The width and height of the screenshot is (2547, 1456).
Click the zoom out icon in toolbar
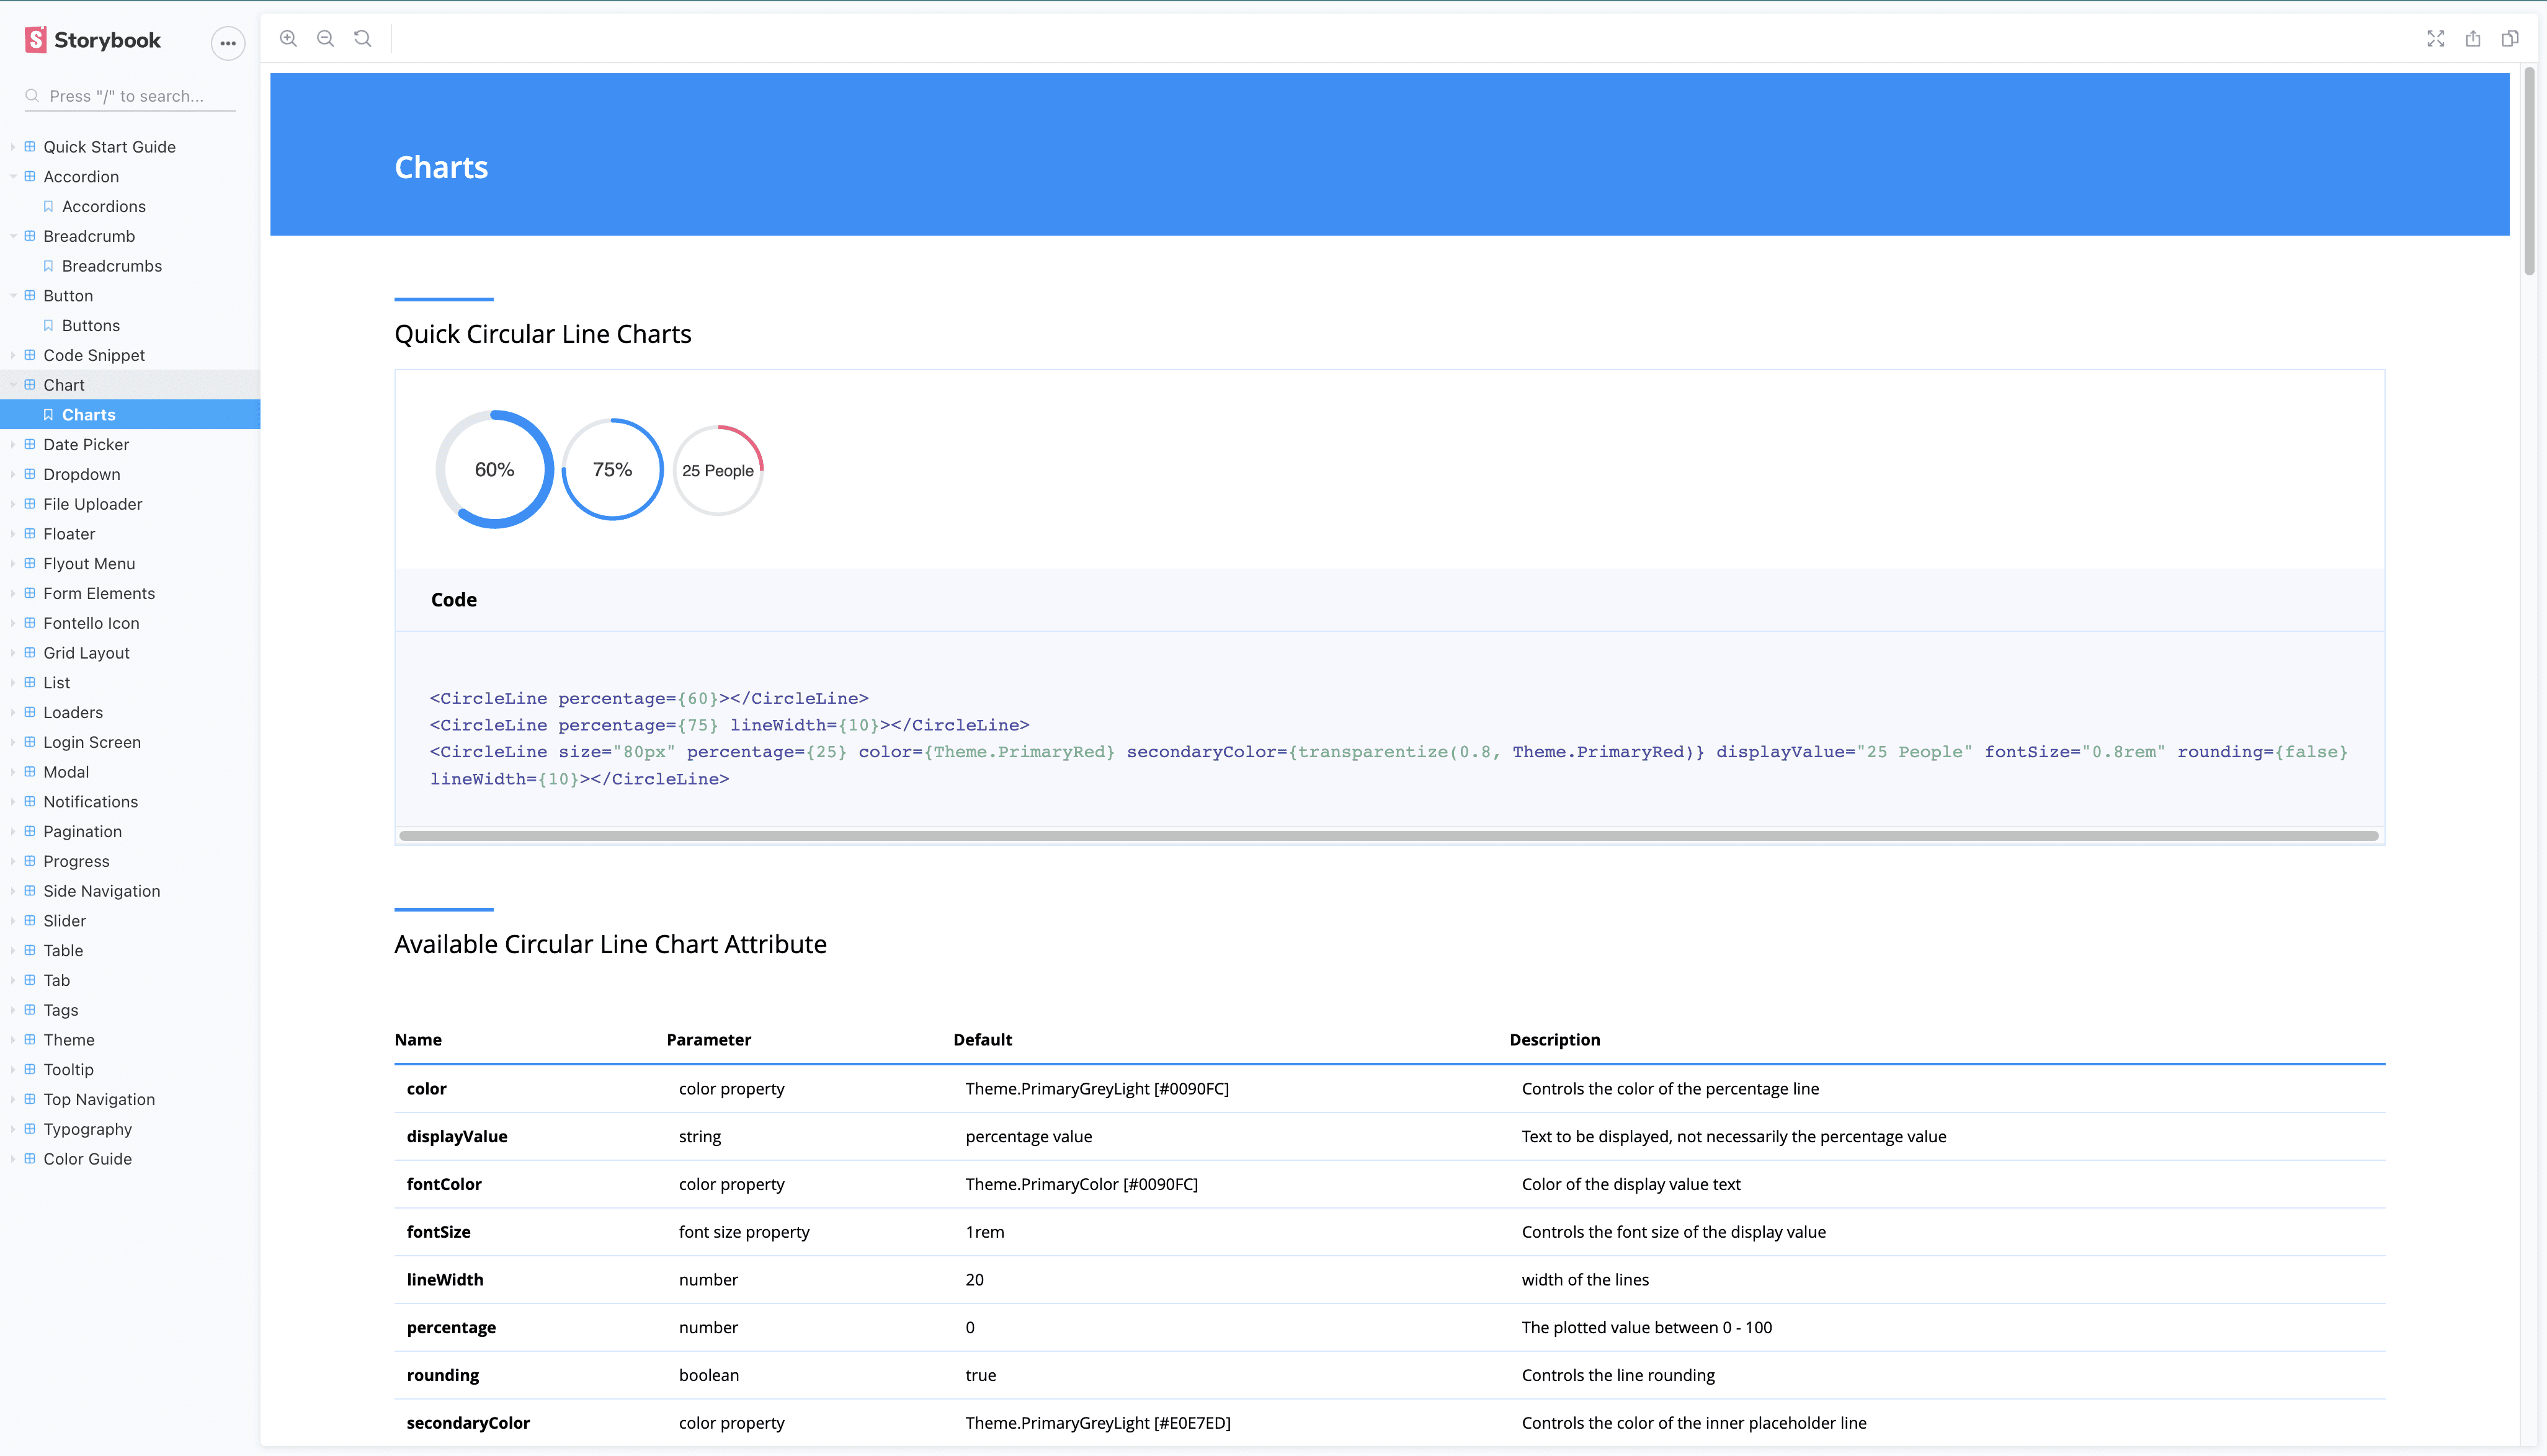[325, 39]
